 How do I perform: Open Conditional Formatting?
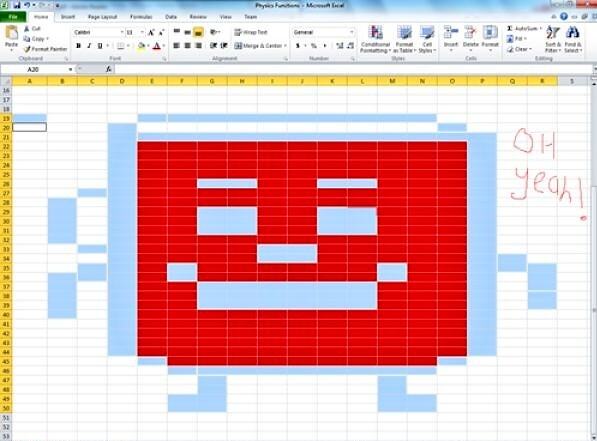click(375, 39)
